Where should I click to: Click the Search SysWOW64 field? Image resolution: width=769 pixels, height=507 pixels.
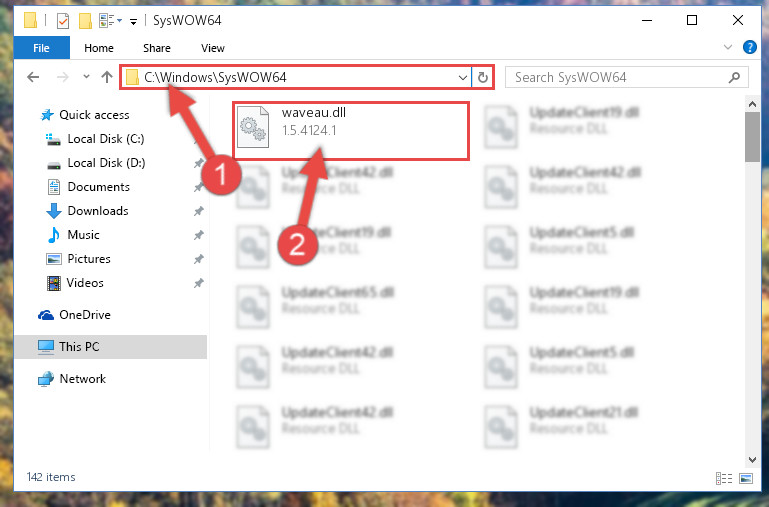point(618,77)
